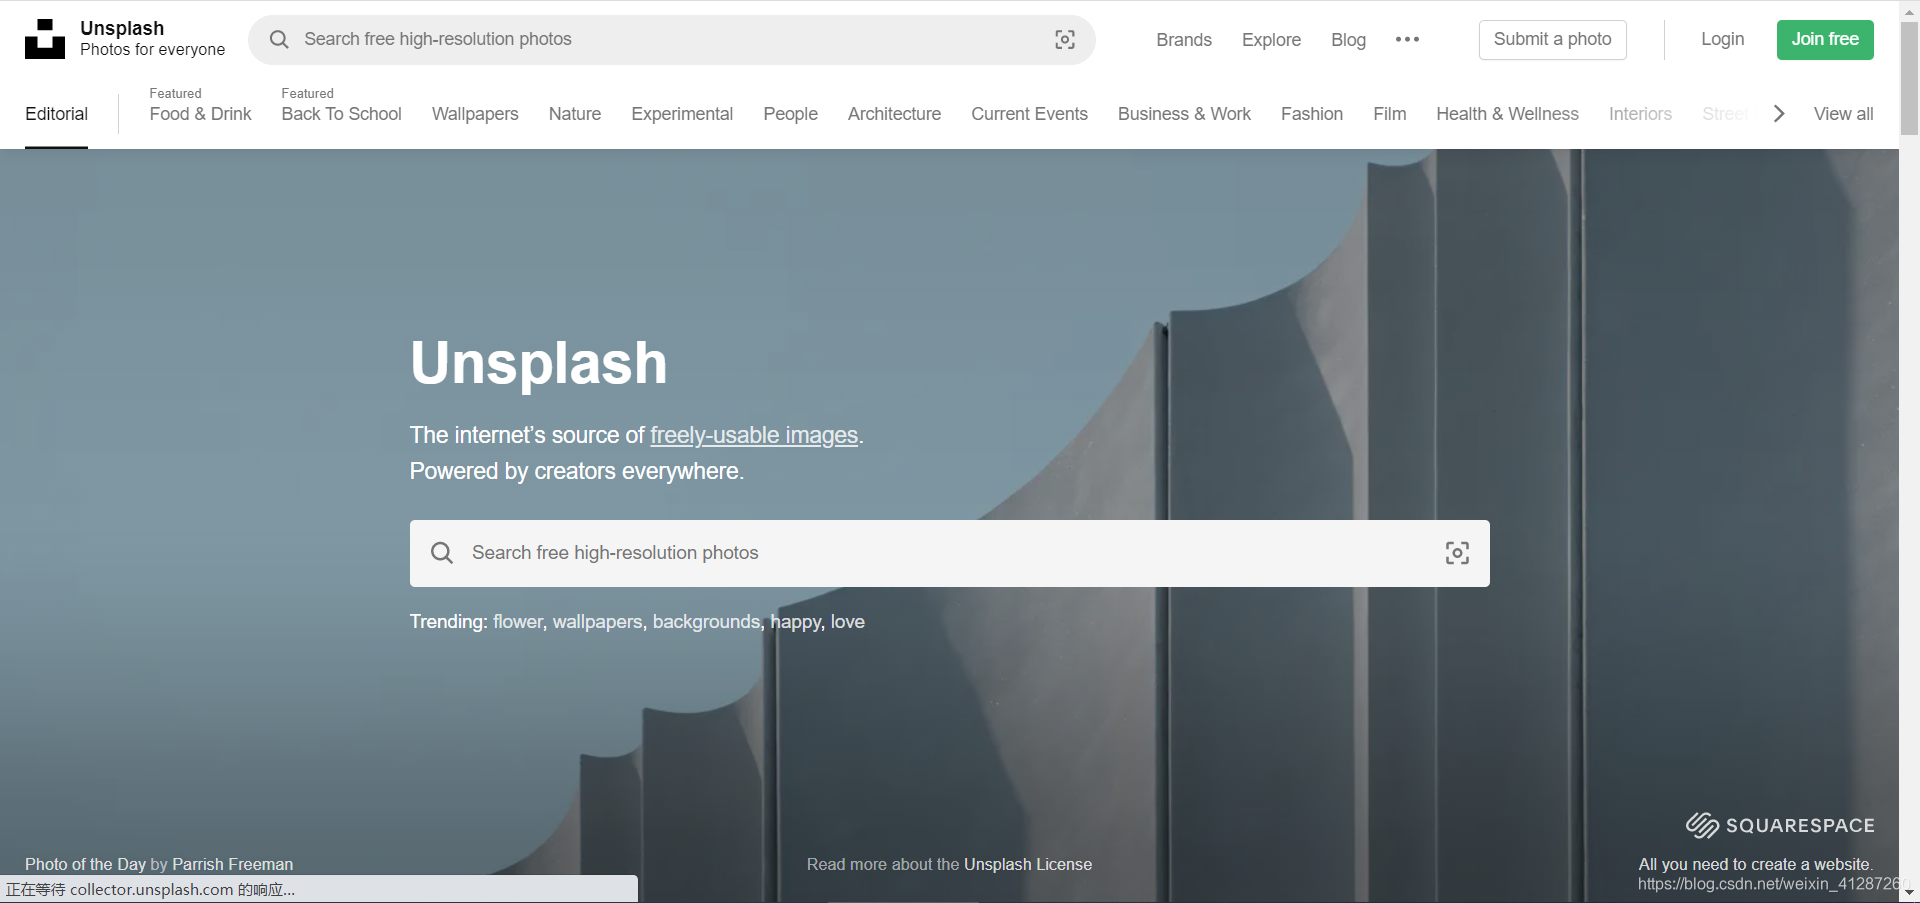Select the Fashion category
Image resolution: width=1920 pixels, height=903 pixels.
coord(1312,114)
